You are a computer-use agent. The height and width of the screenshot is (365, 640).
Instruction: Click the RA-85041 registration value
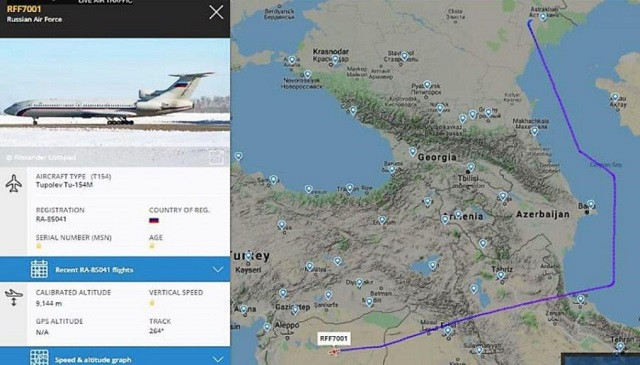[x=51, y=219]
